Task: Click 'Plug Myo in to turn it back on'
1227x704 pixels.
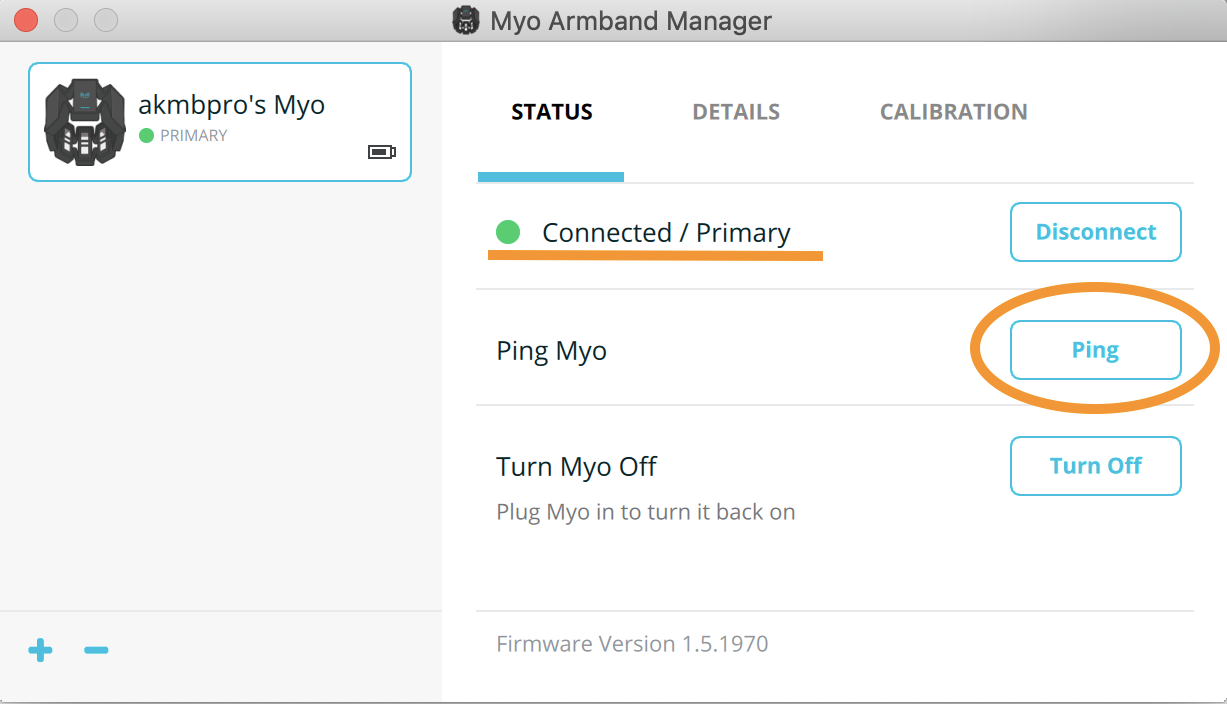Action: pos(646,513)
